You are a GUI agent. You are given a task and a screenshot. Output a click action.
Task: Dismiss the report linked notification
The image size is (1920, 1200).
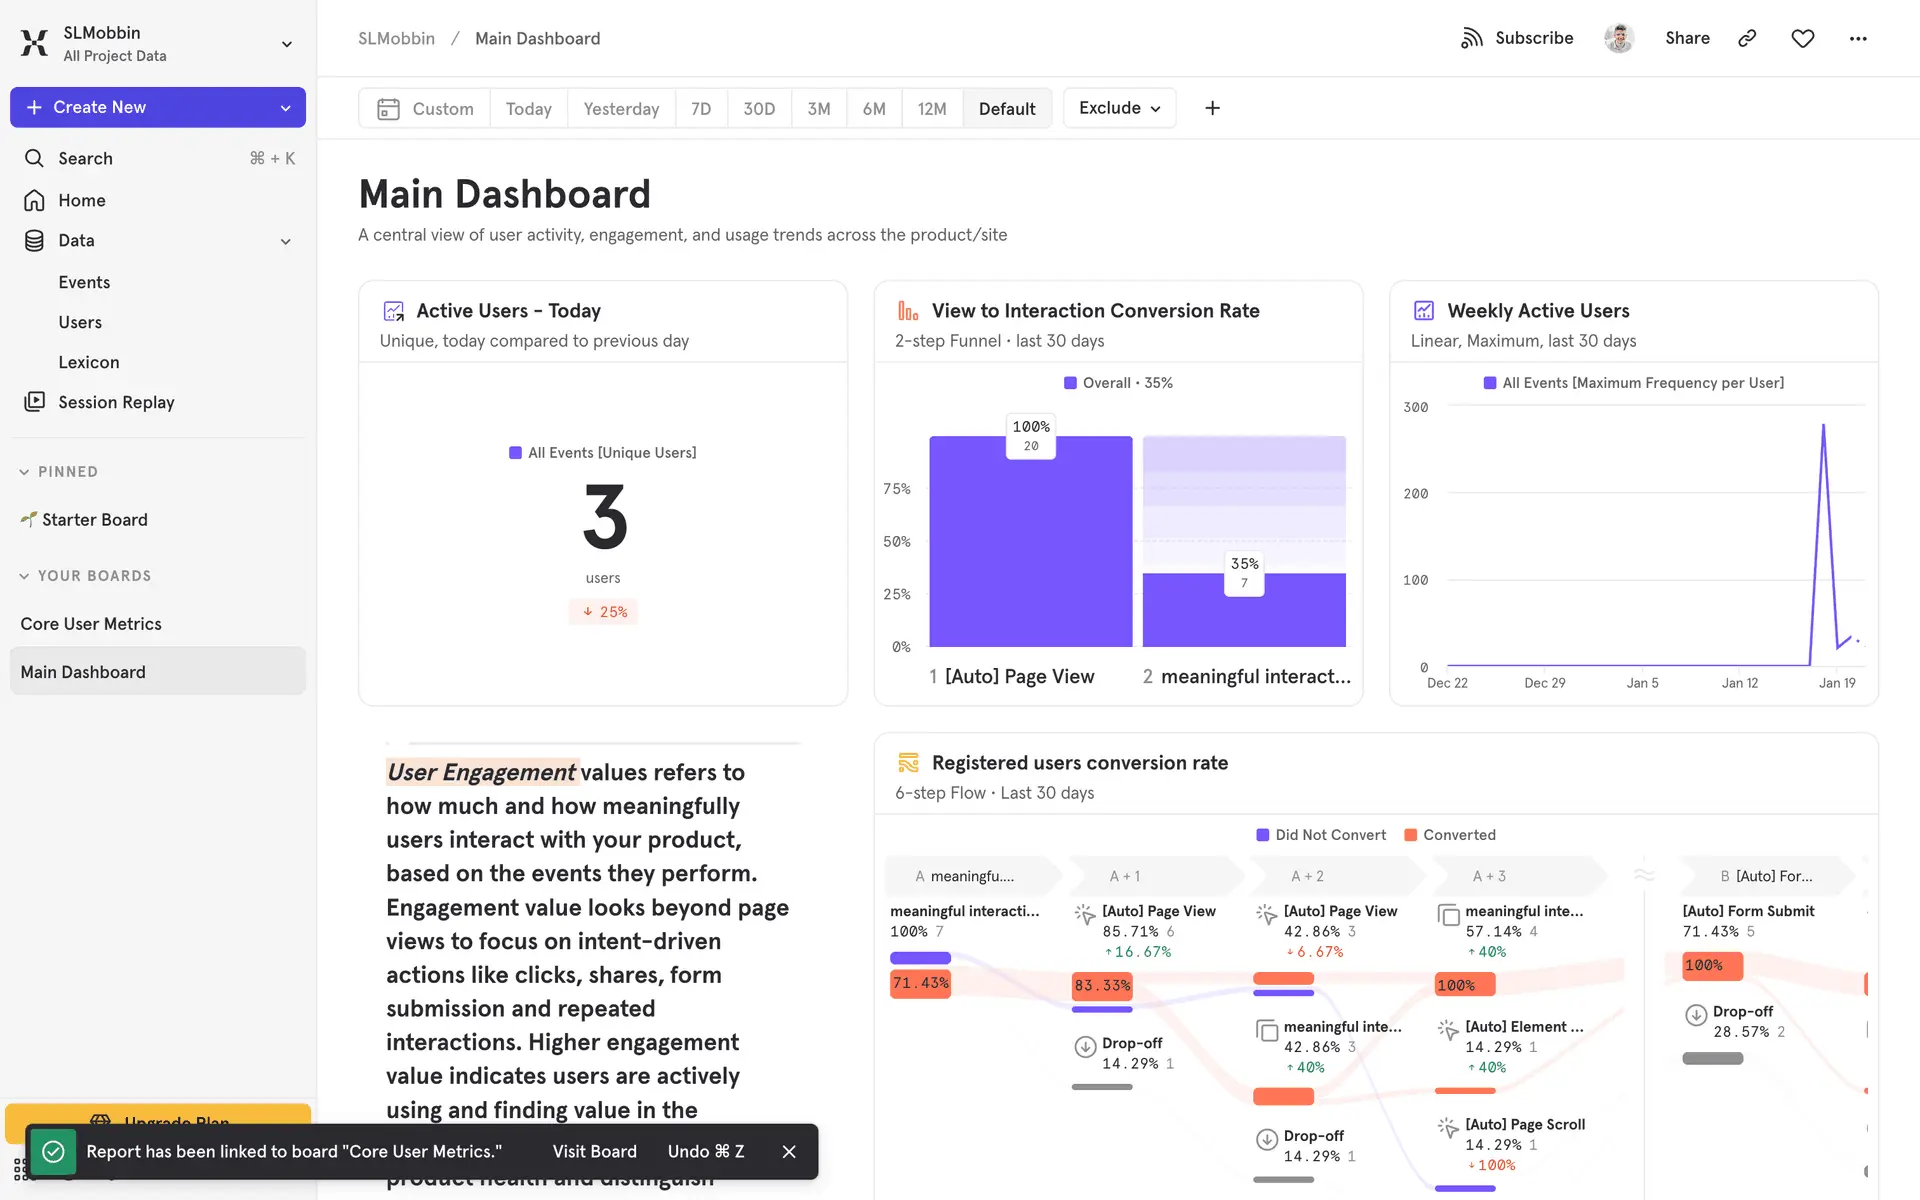point(789,1152)
